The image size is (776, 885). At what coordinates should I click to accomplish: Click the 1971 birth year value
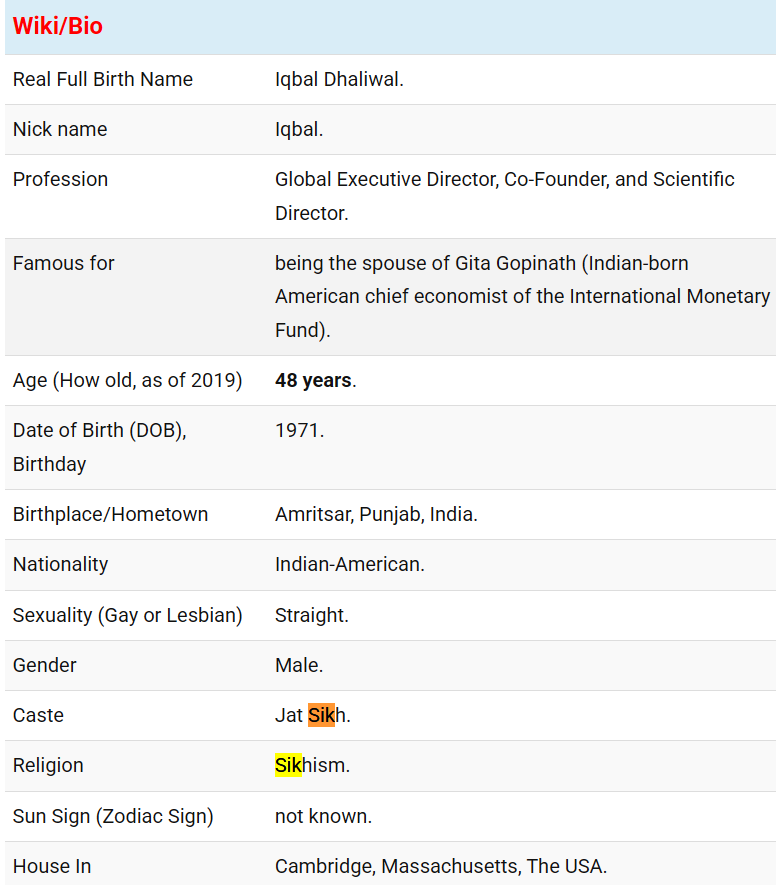[x=300, y=431]
